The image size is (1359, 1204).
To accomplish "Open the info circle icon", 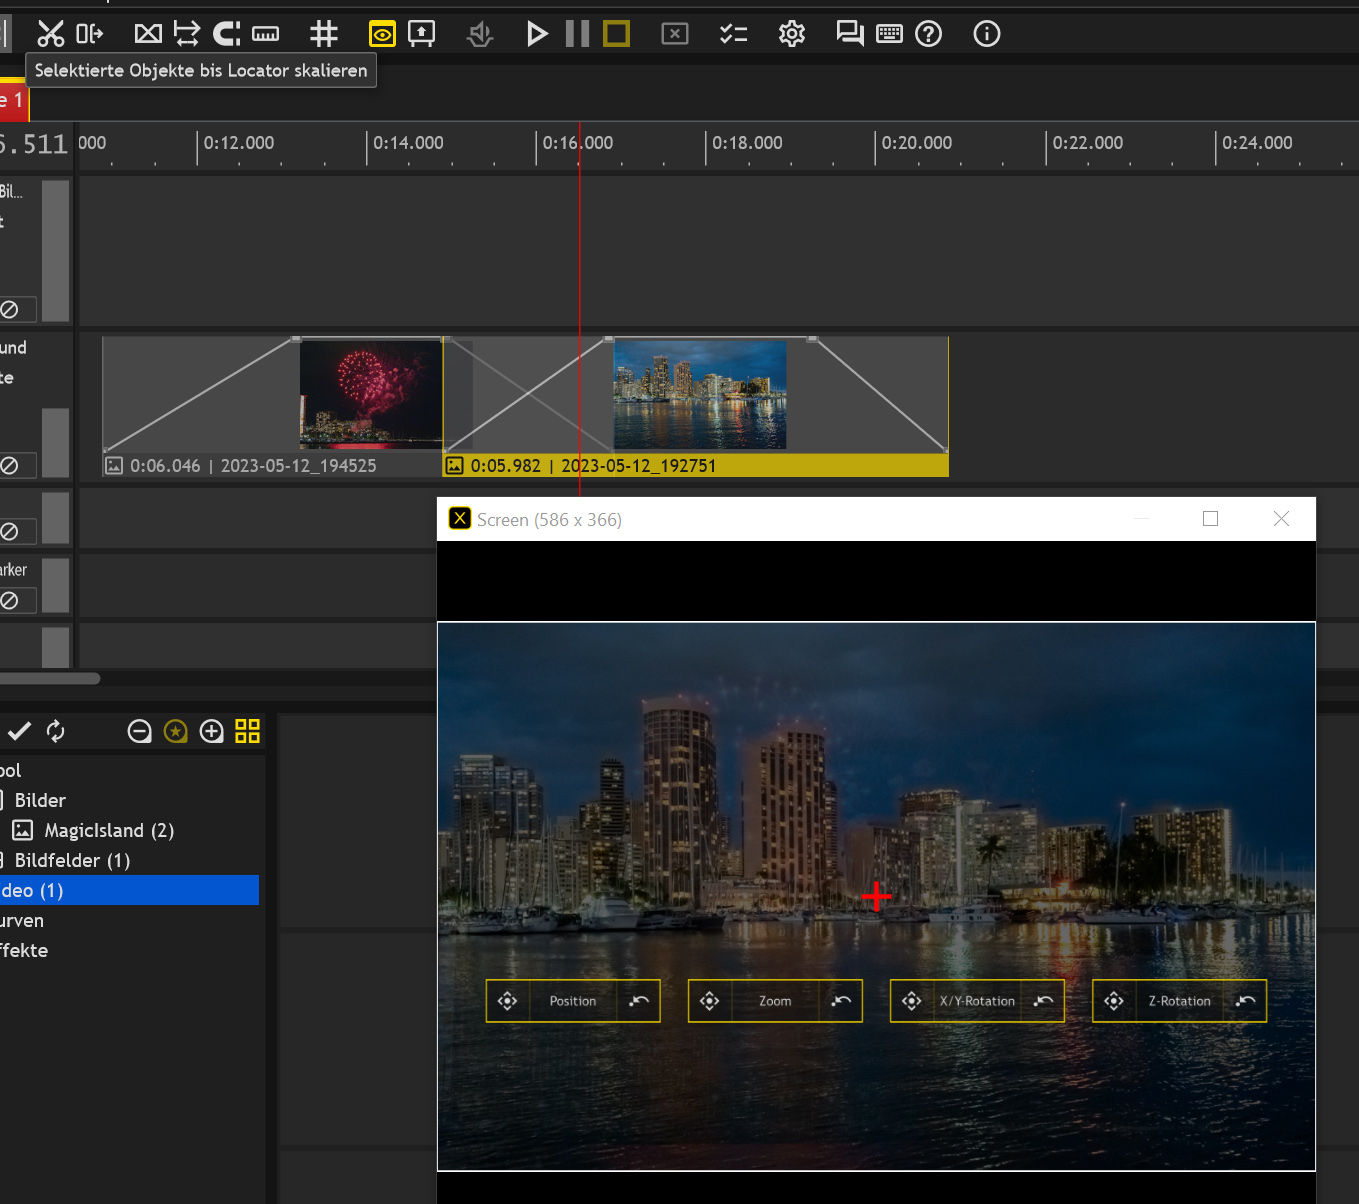I will point(986,34).
